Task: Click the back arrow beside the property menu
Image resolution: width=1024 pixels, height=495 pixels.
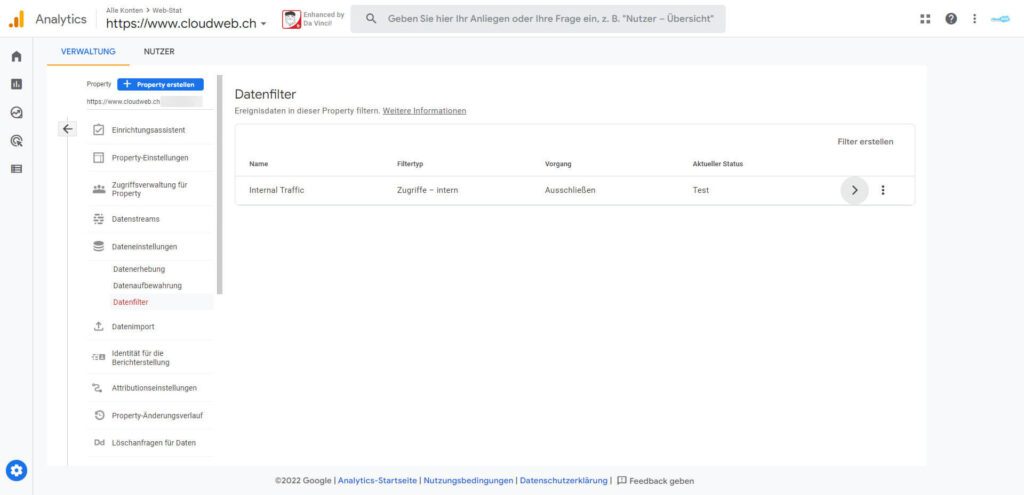Action: (x=67, y=129)
